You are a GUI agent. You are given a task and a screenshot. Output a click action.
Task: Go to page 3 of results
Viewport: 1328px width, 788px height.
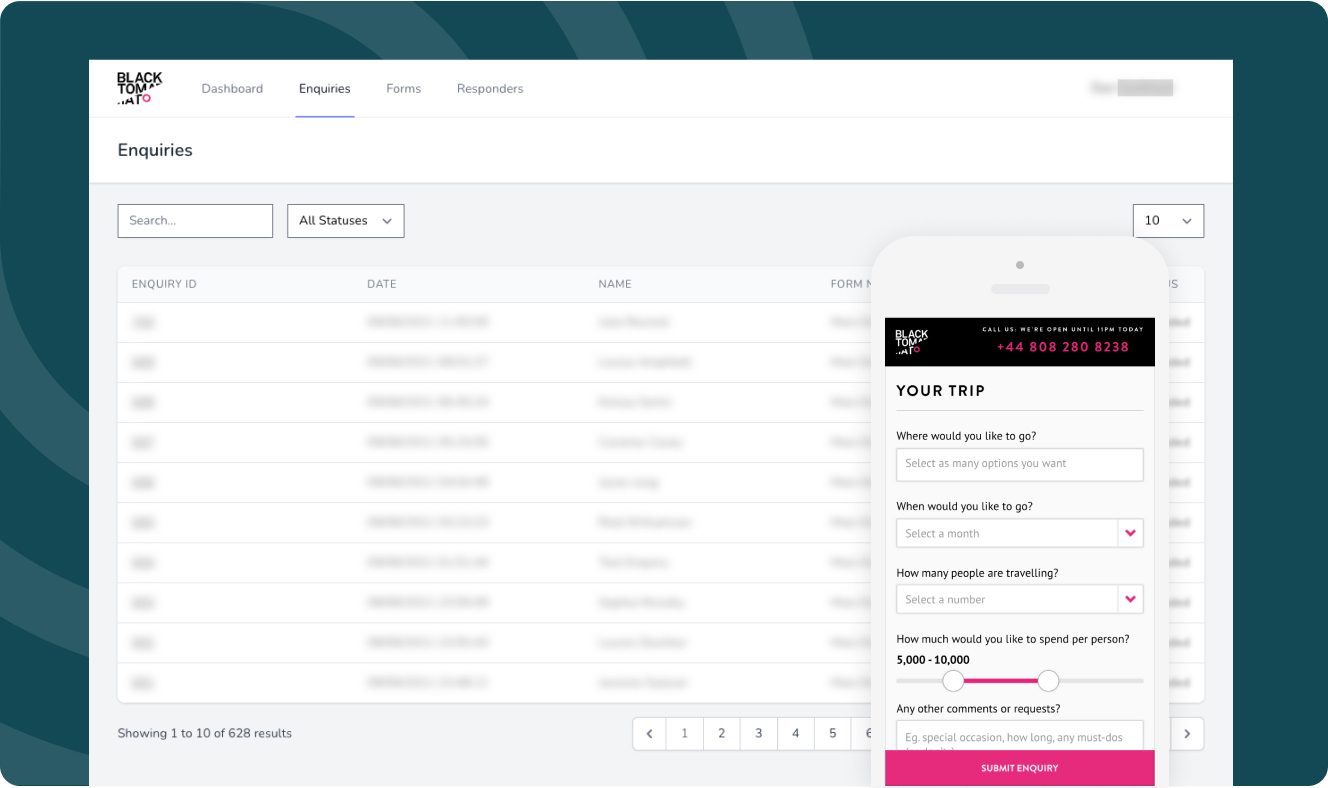click(758, 734)
